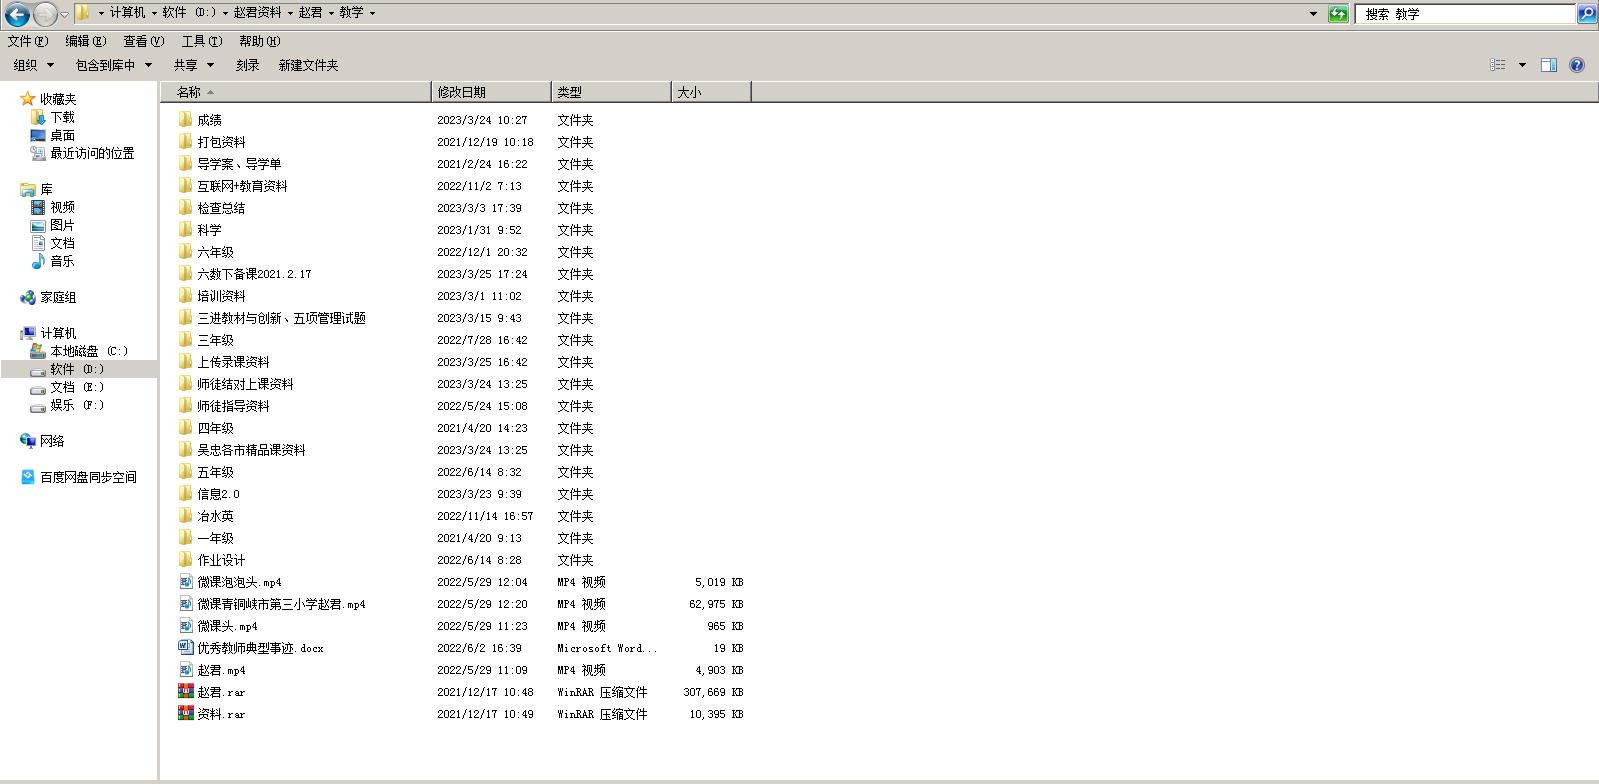Sort by the 修改日期 column header

pyautogui.click(x=490, y=92)
